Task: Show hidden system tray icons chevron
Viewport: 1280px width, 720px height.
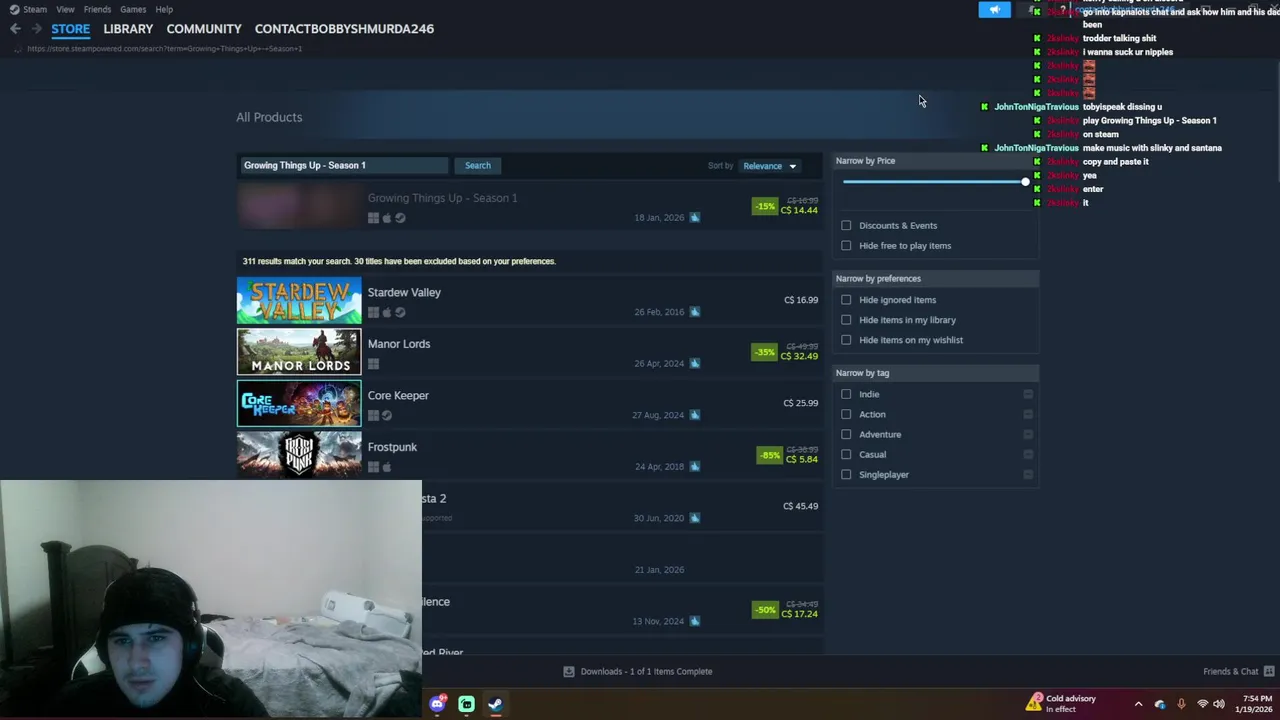Action: pos(1138,704)
